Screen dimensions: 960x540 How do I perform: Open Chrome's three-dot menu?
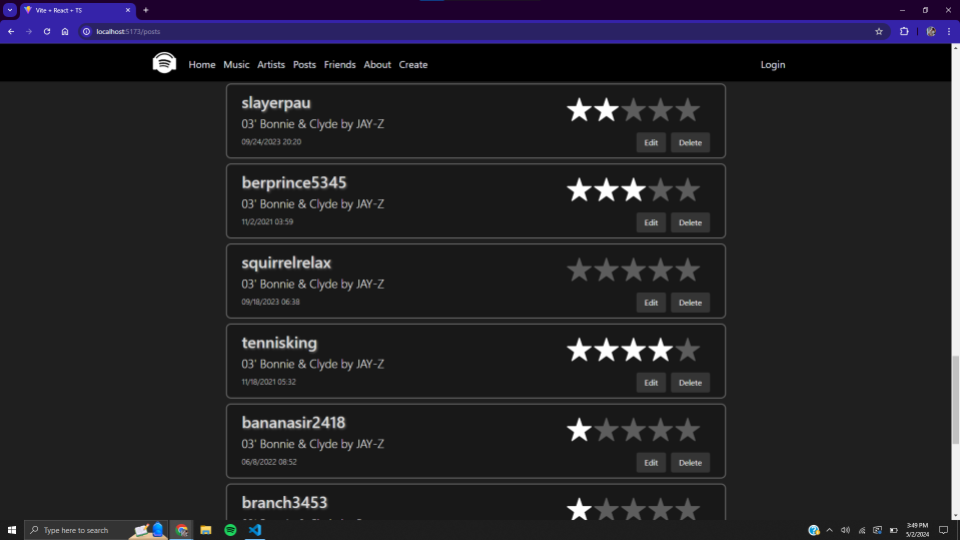pos(949,31)
